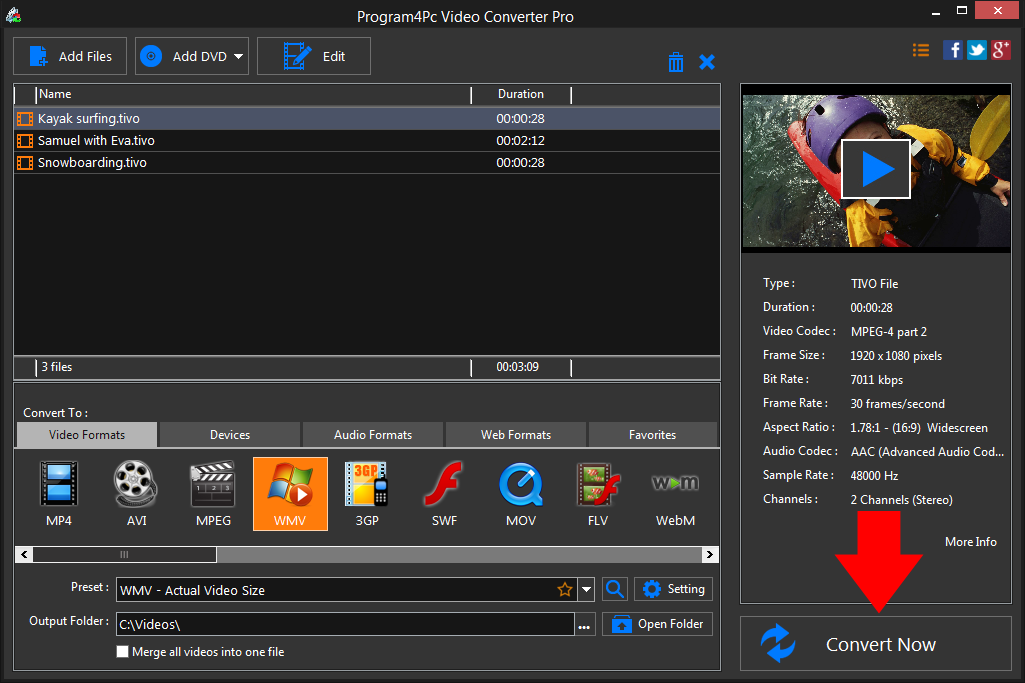Click the Convert Now button
1025x683 pixels.
pyautogui.click(x=875, y=644)
